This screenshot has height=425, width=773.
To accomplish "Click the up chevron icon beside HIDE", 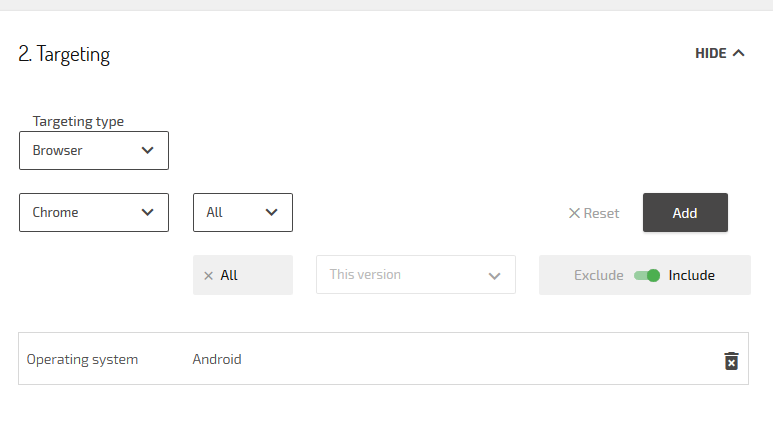I will (739, 53).
